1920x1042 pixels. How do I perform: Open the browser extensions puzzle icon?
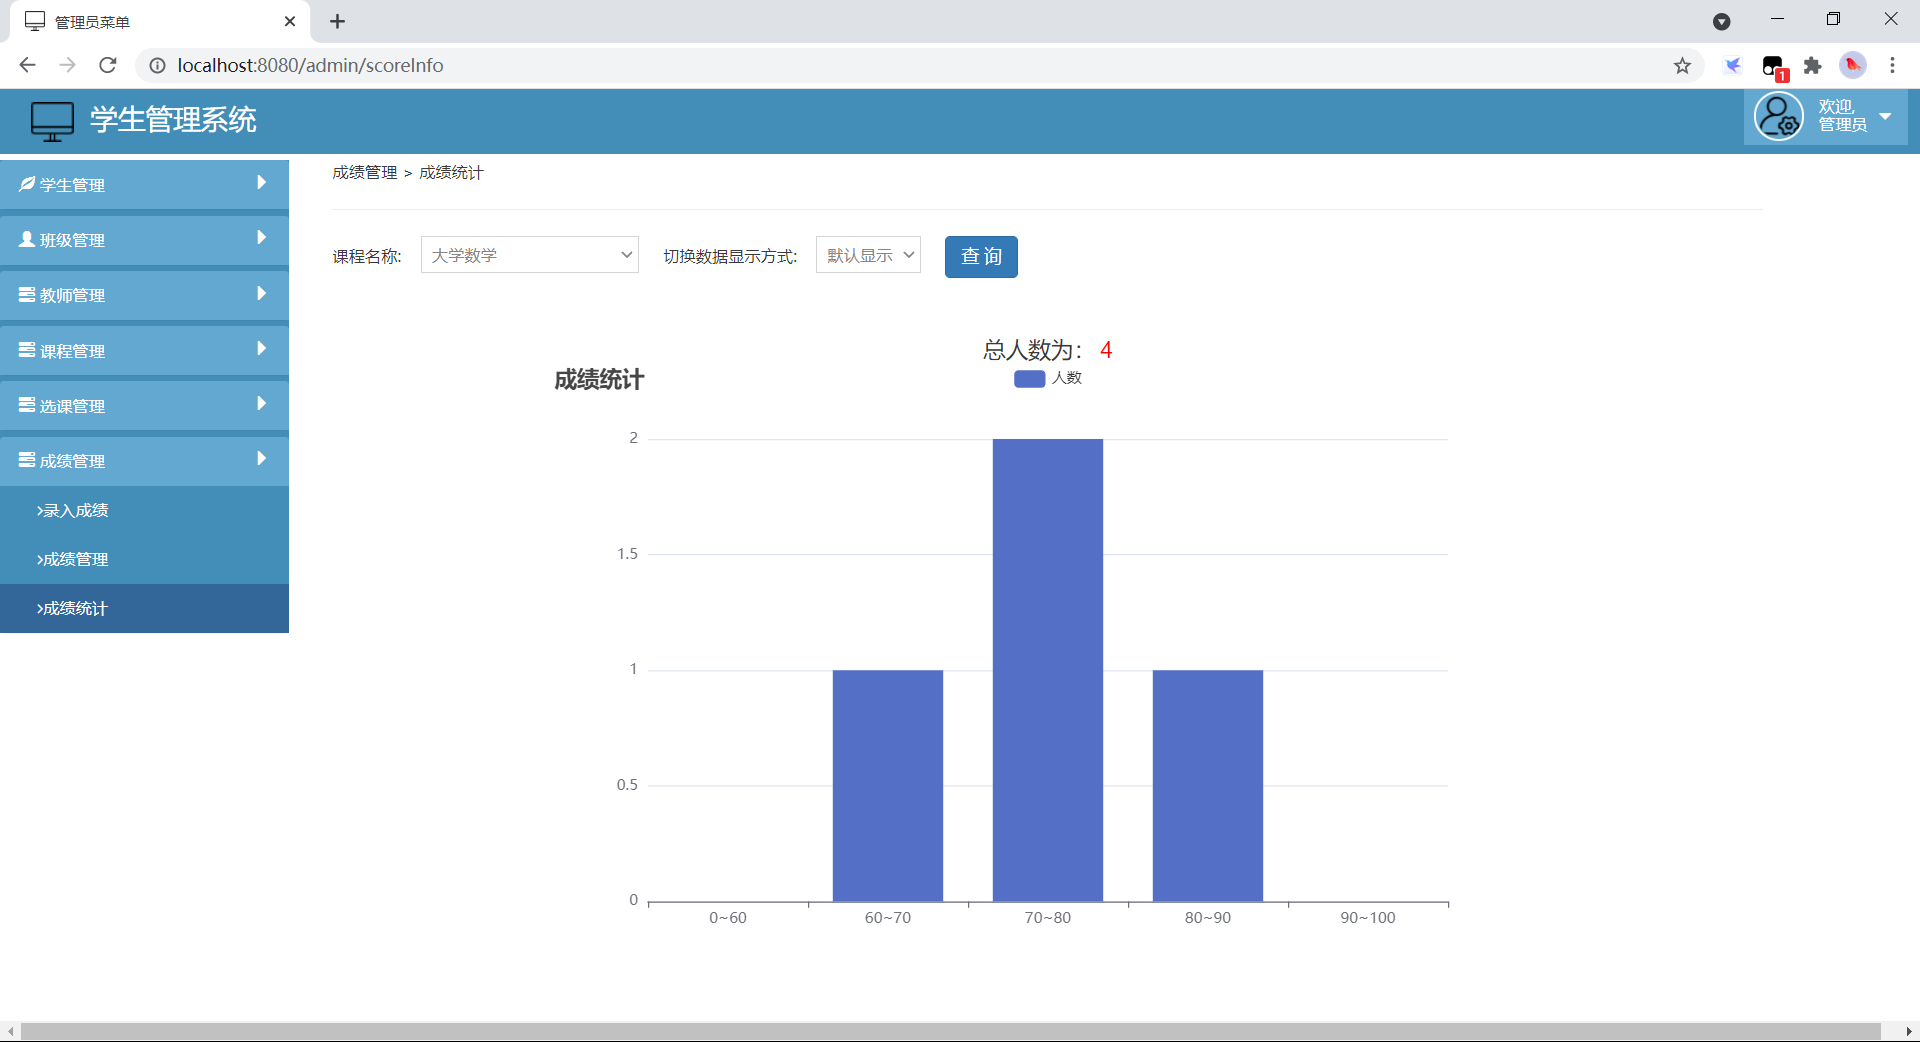coord(1812,65)
